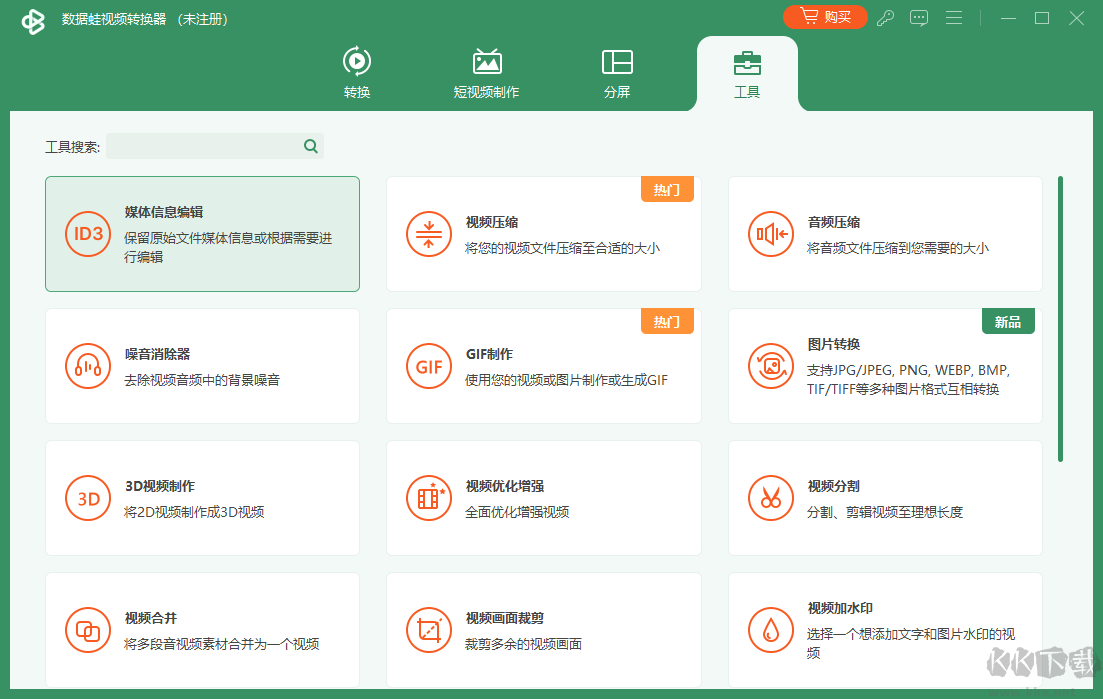Open the 视频压缩 compression tool
This screenshot has height=699, width=1103.
click(x=543, y=233)
